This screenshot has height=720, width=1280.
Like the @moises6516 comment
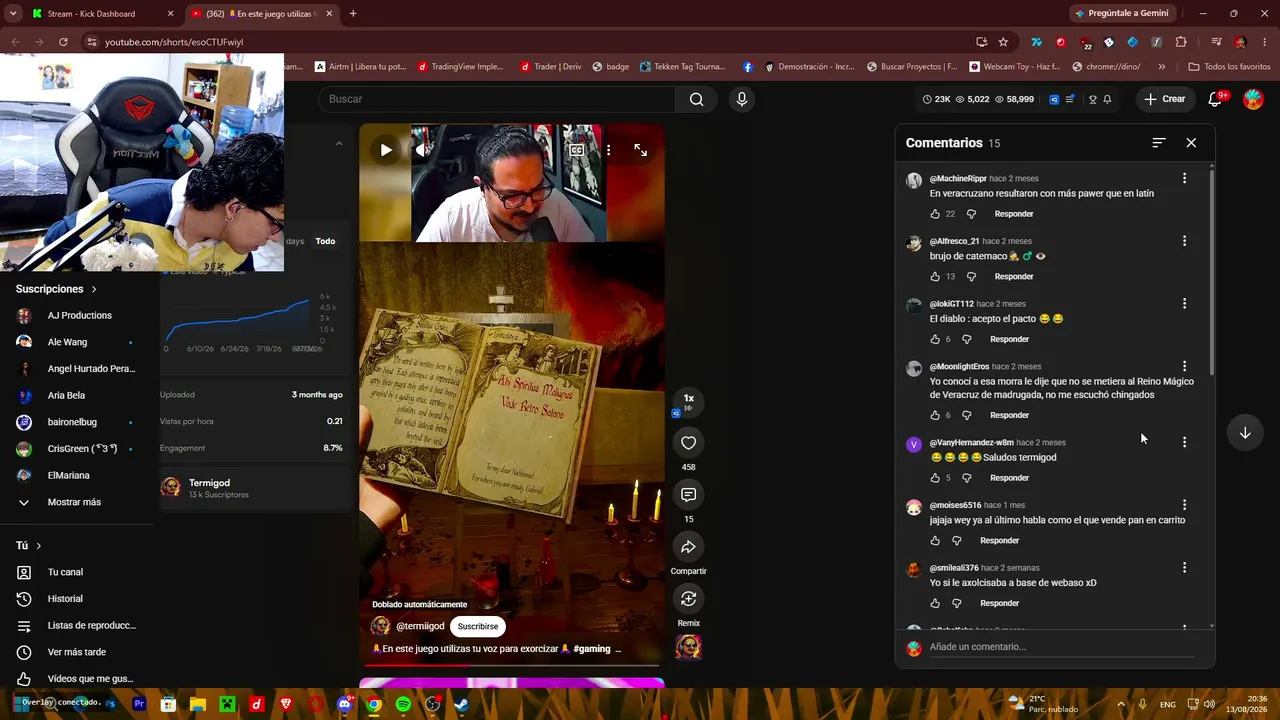point(935,541)
